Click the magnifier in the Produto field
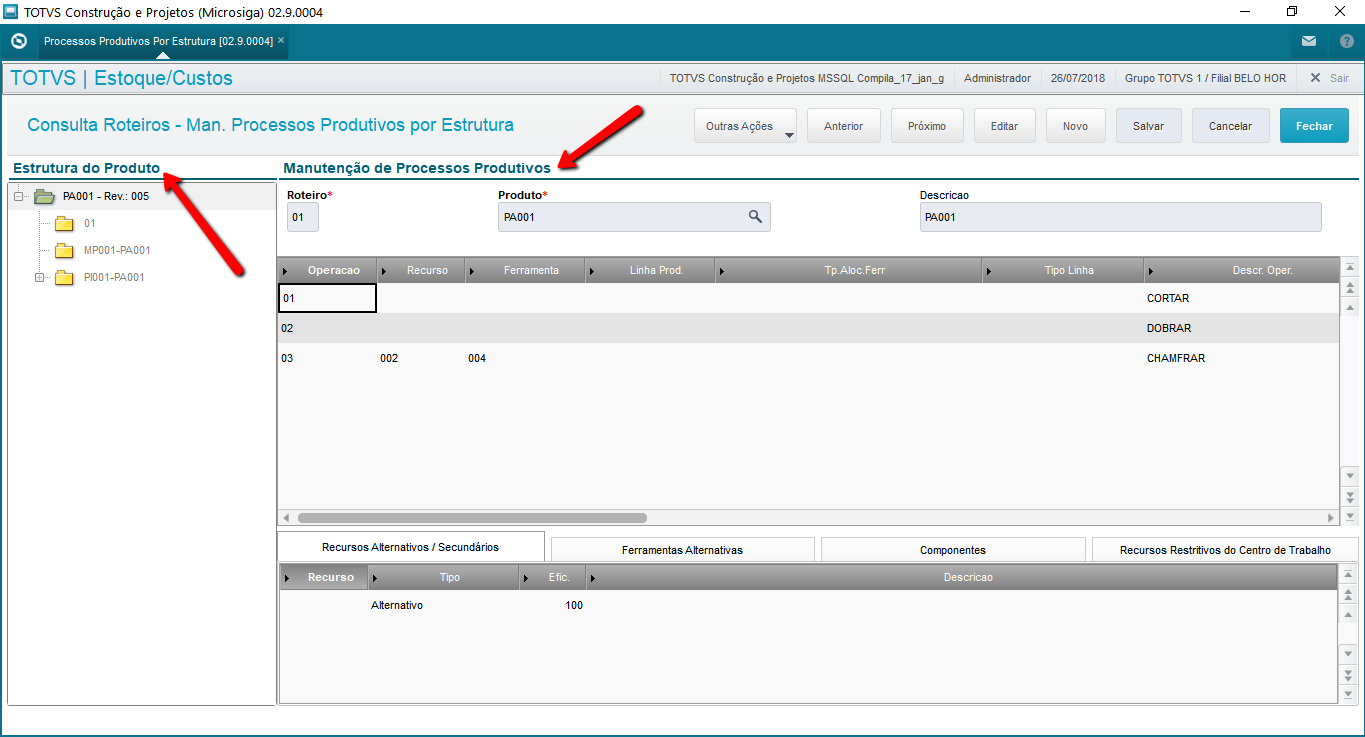This screenshot has width=1365, height=737. coord(756,217)
